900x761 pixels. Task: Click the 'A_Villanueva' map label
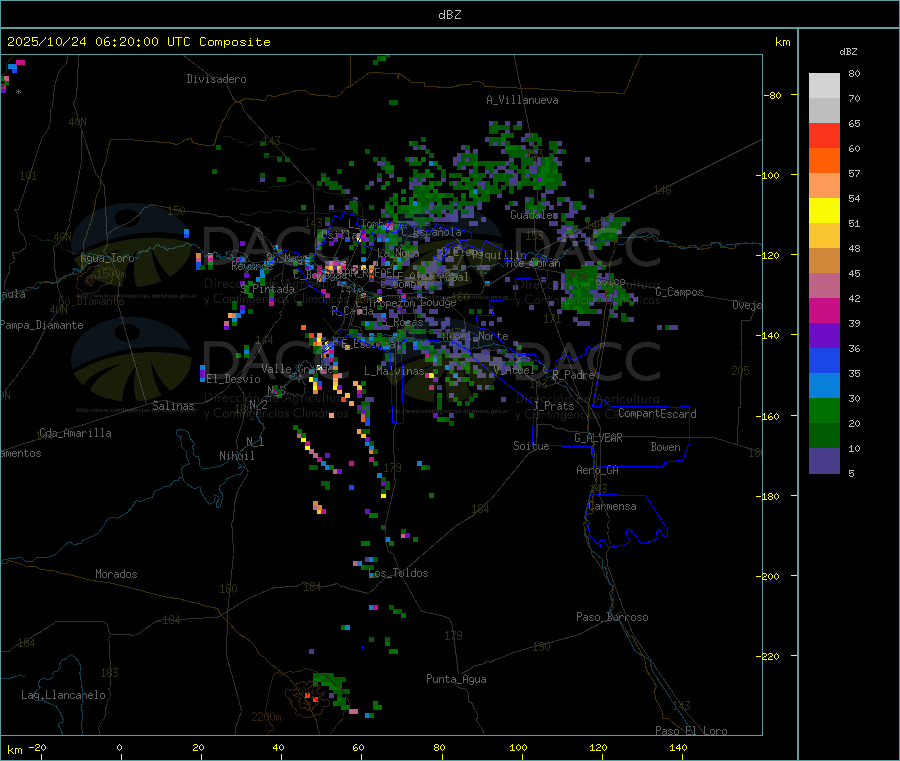tap(522, 100)
